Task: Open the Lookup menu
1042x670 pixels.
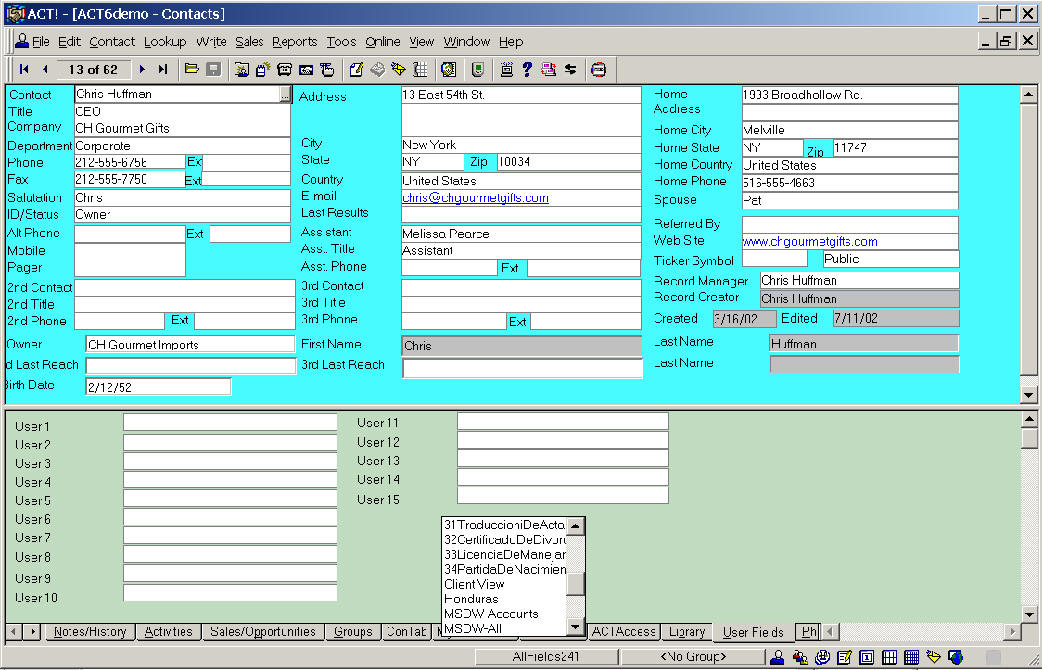Action: [165, 42]
